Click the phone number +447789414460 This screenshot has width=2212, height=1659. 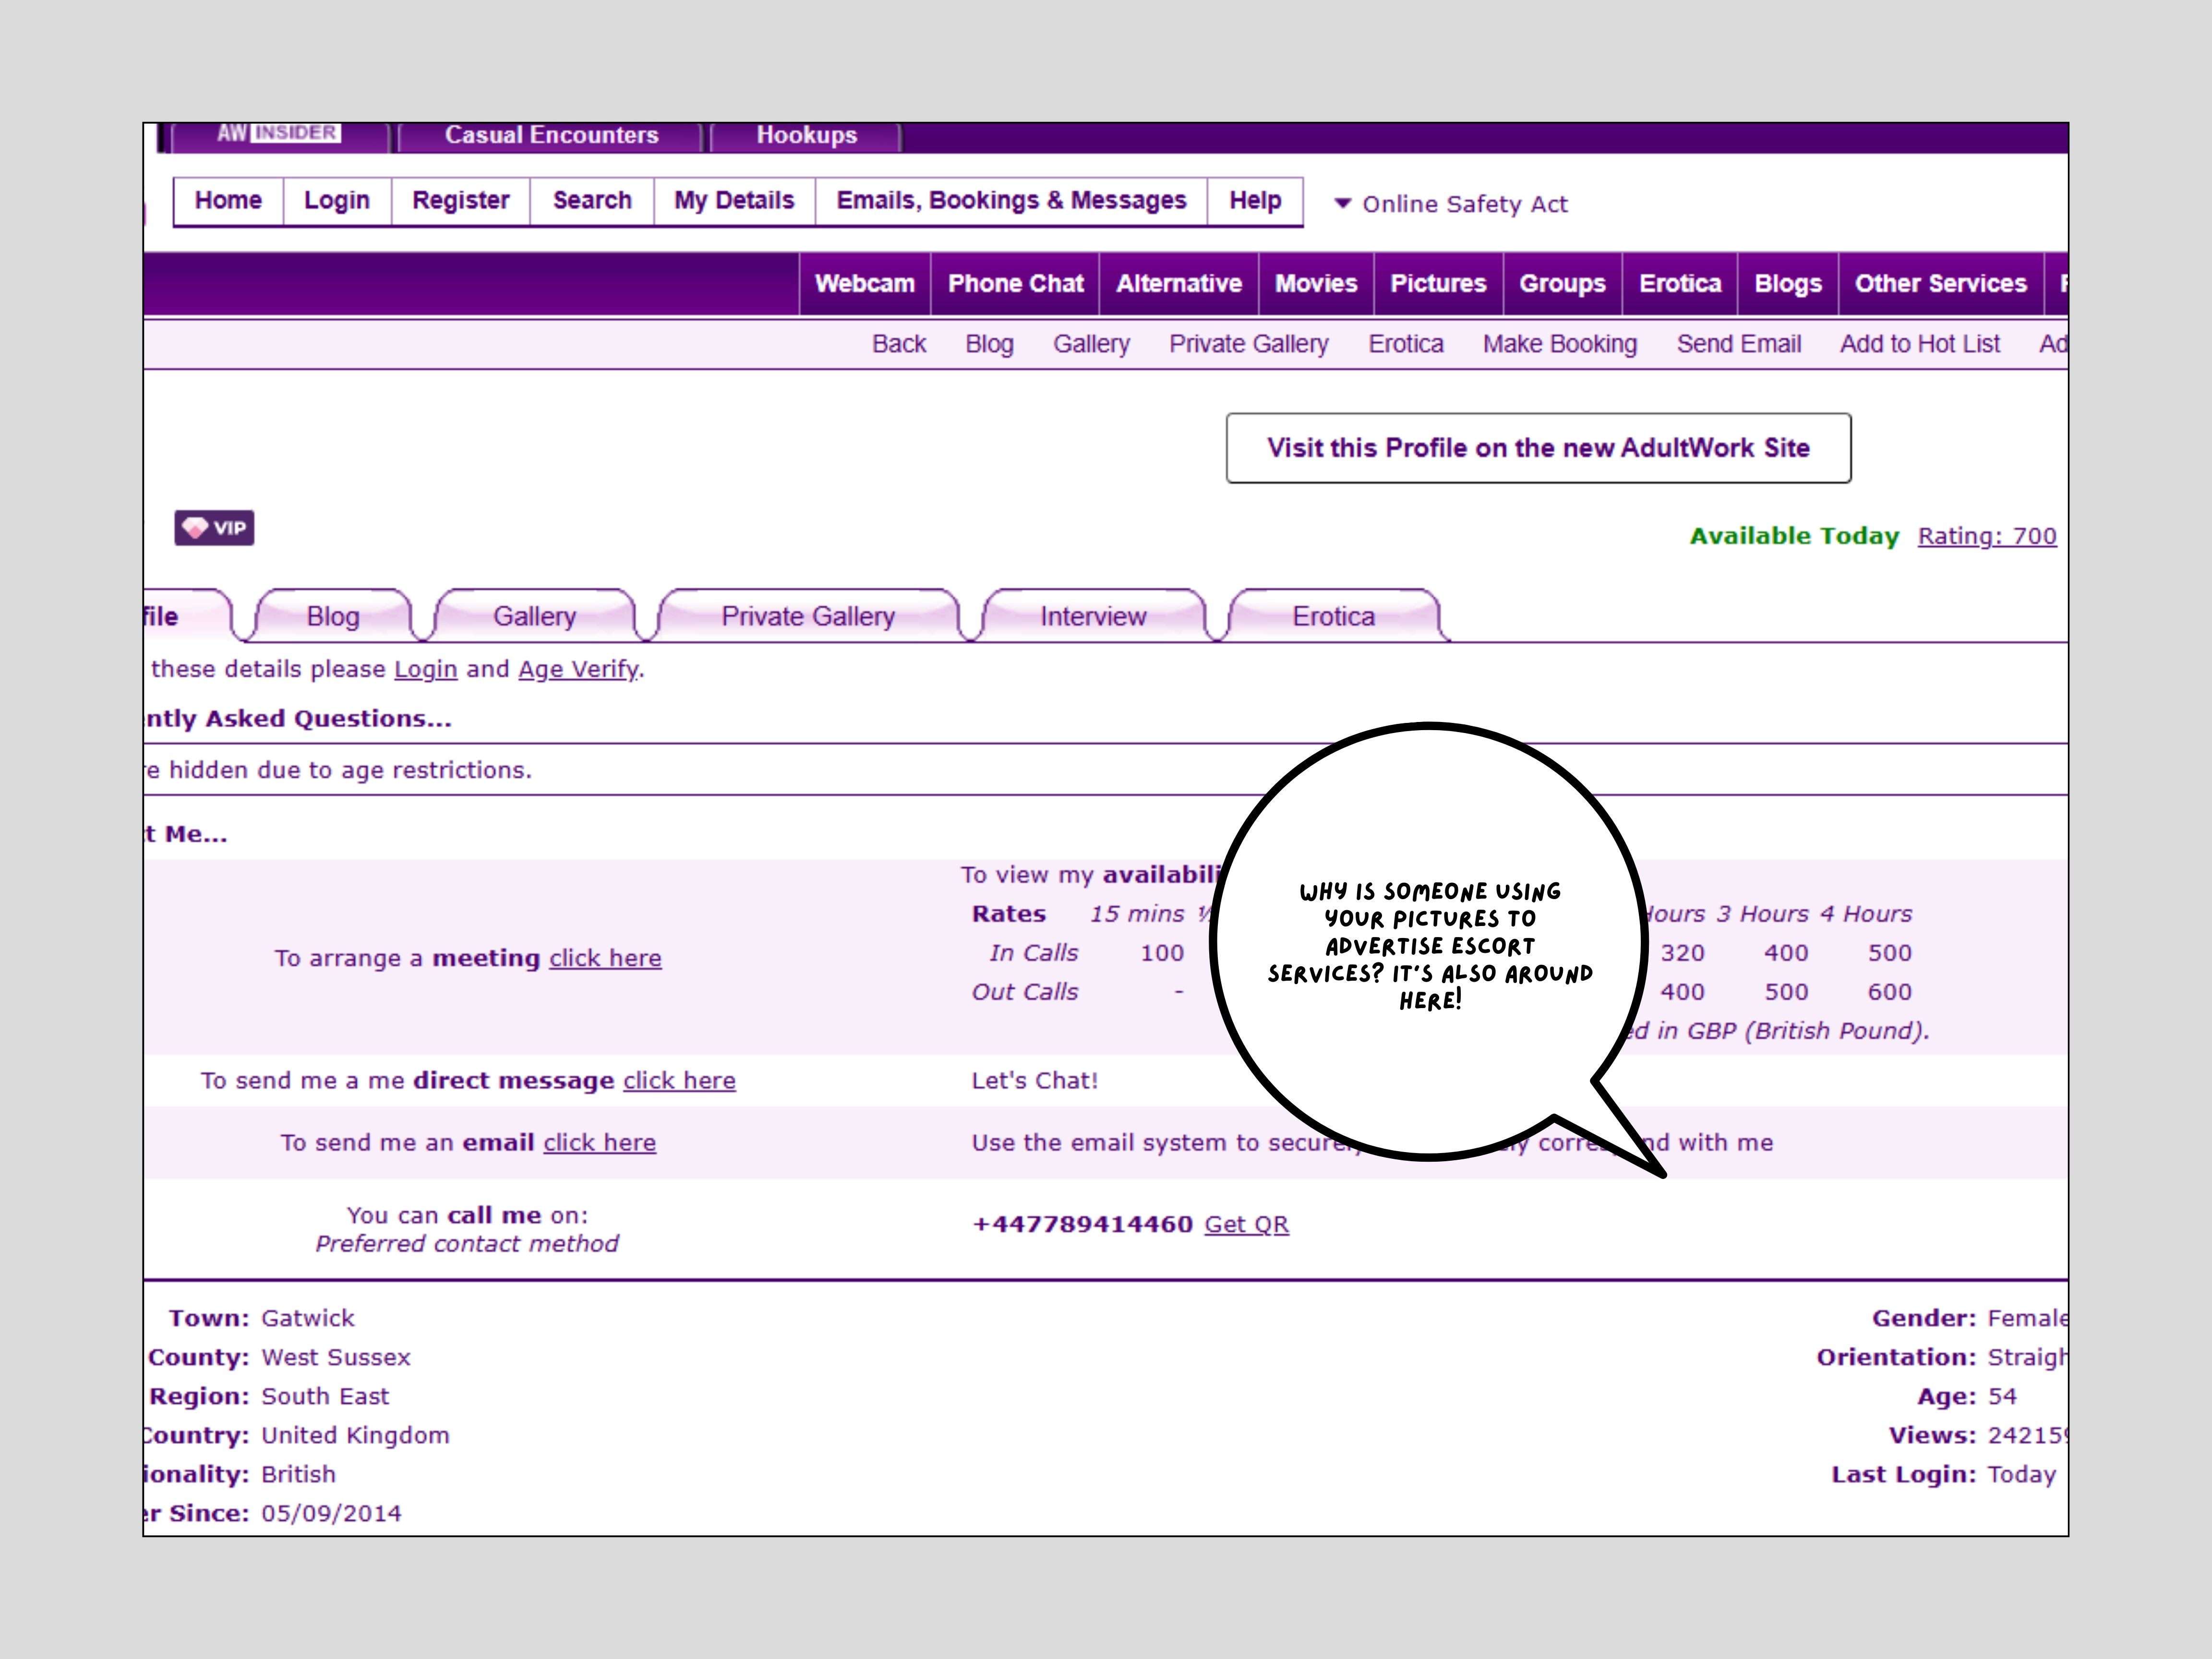tap(1082, 1224)
